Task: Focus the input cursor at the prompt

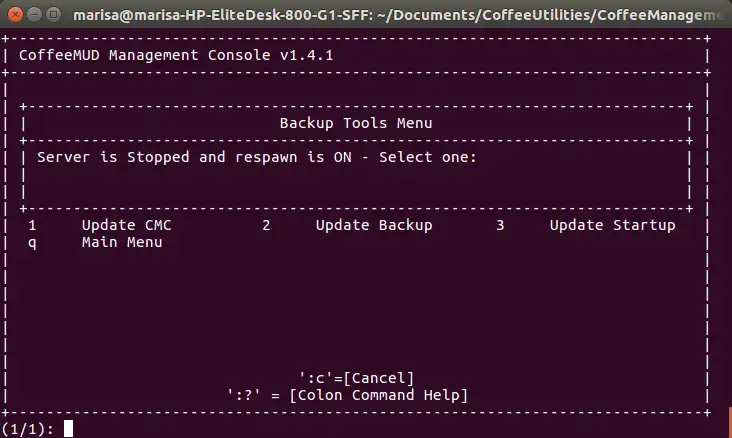Action: point(68,429)
